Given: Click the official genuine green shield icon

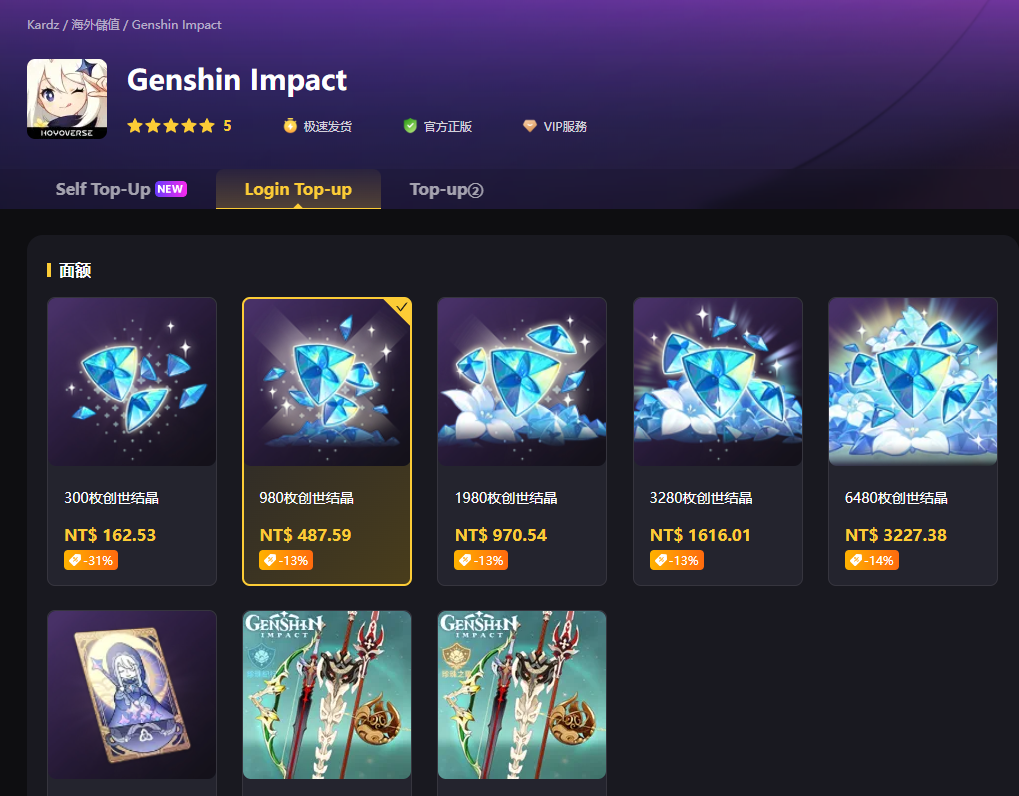Looking at the screenshot, I should point(409,126).
